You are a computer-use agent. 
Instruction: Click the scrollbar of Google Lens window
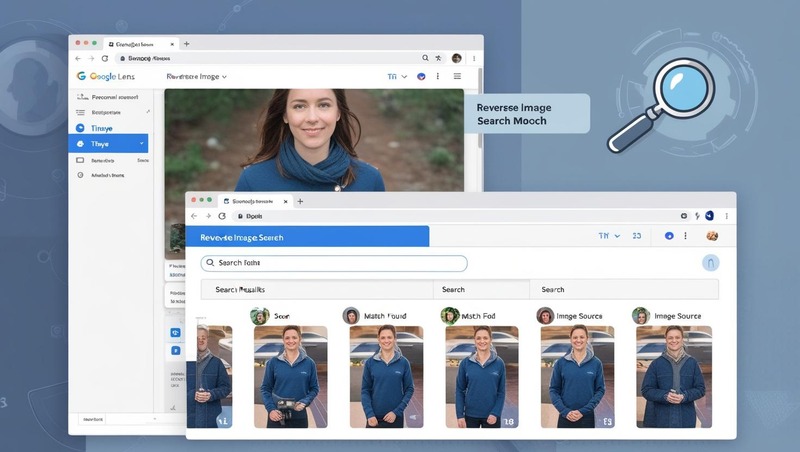[480, 109]
